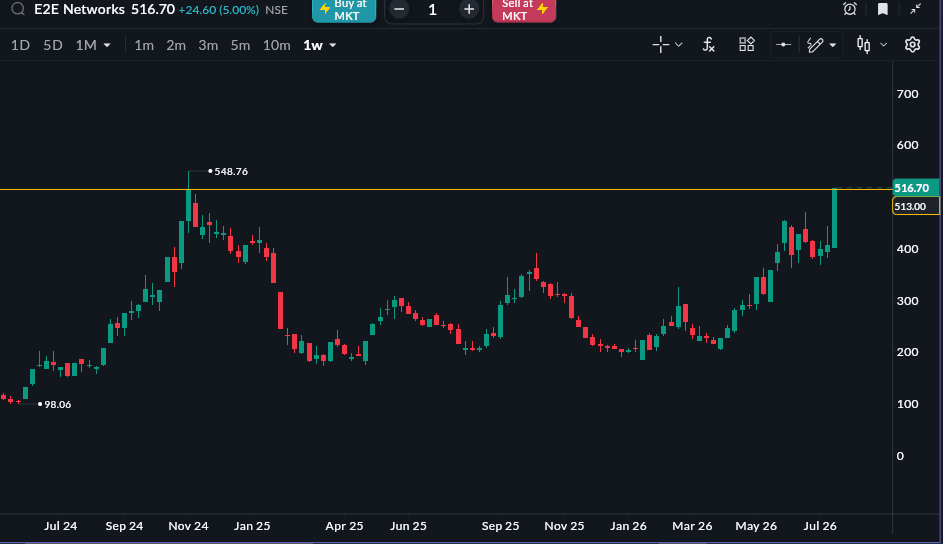The height and width of the screenshot is (544, 943).
Task: Decrease quantity with the minus button
Action: tap(399, 10)
